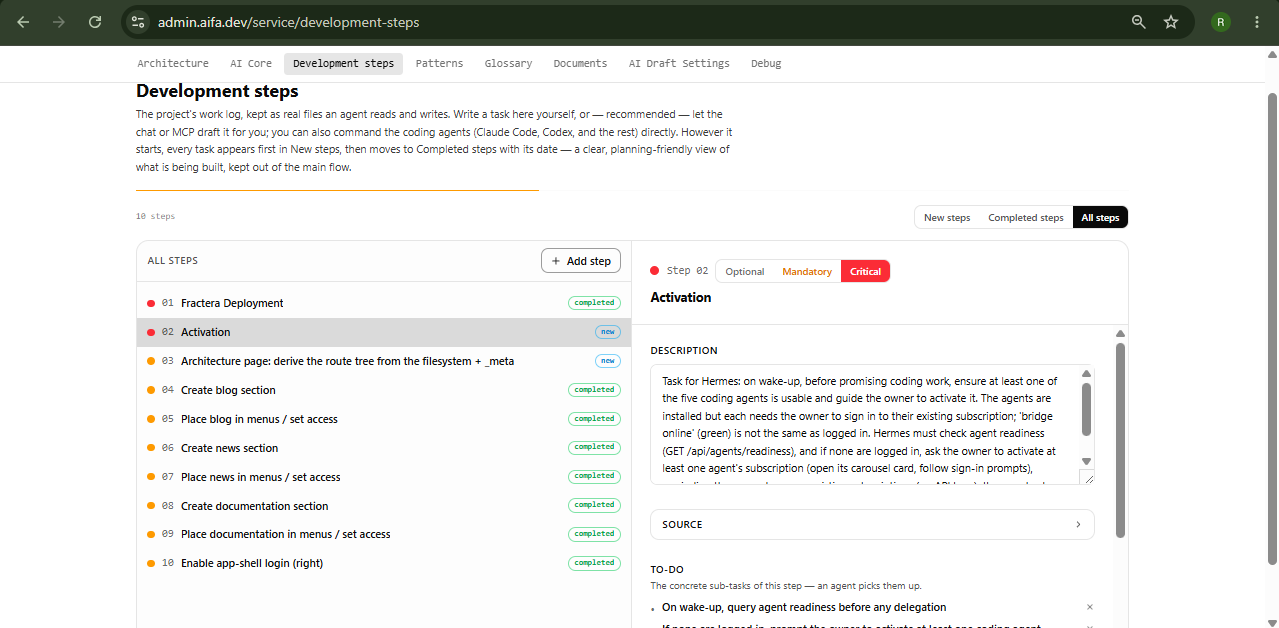This screenshot has width=1279, height=628.
Task: Remove the to-do 'On wake-up, query agent readiness'
Action: pyautogui.click(x=1090, y=607)
